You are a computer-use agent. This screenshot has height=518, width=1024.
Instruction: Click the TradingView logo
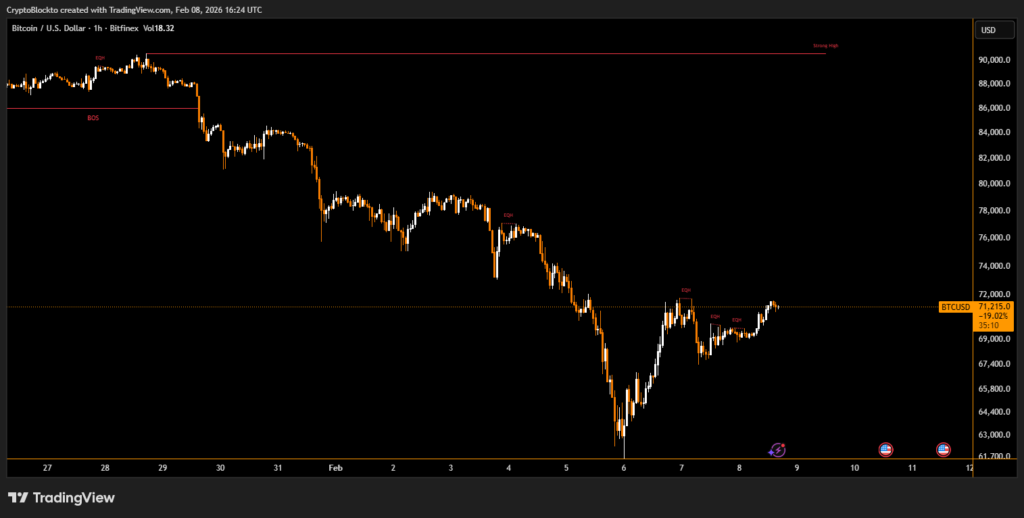coord(61,497)
